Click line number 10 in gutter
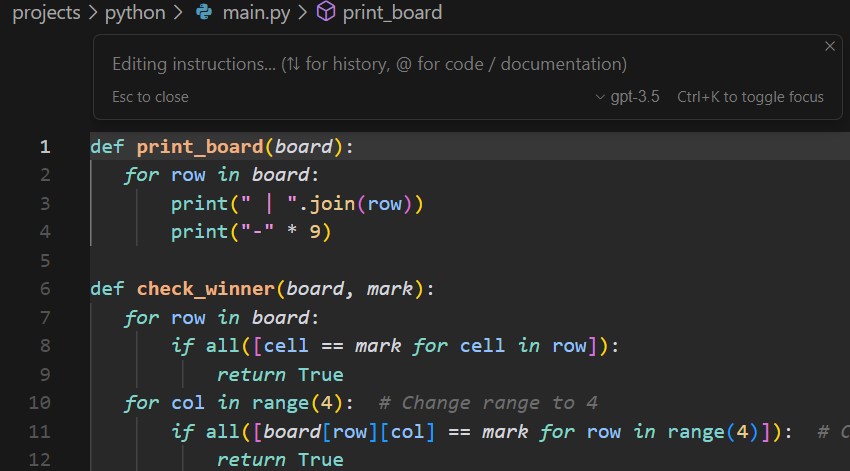This screenshot has height=471, width=850. [40, 403]
